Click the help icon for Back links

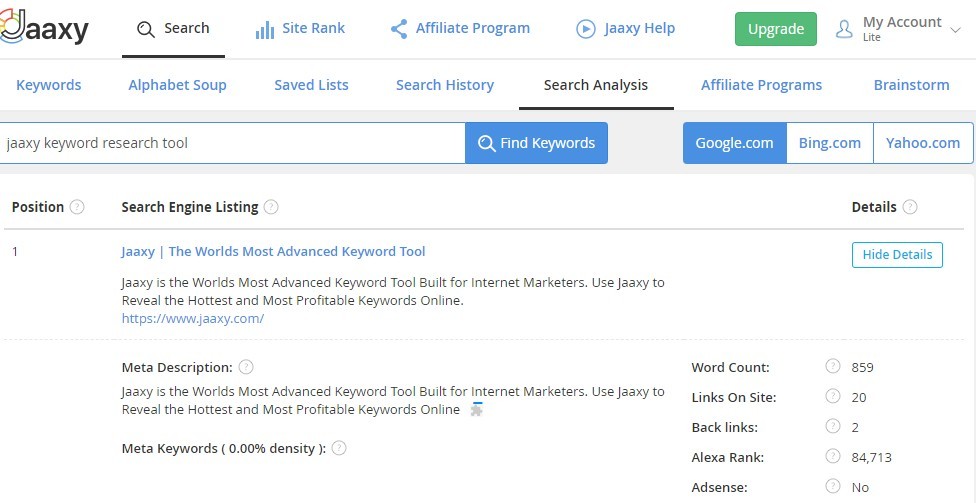click(833, 426)
